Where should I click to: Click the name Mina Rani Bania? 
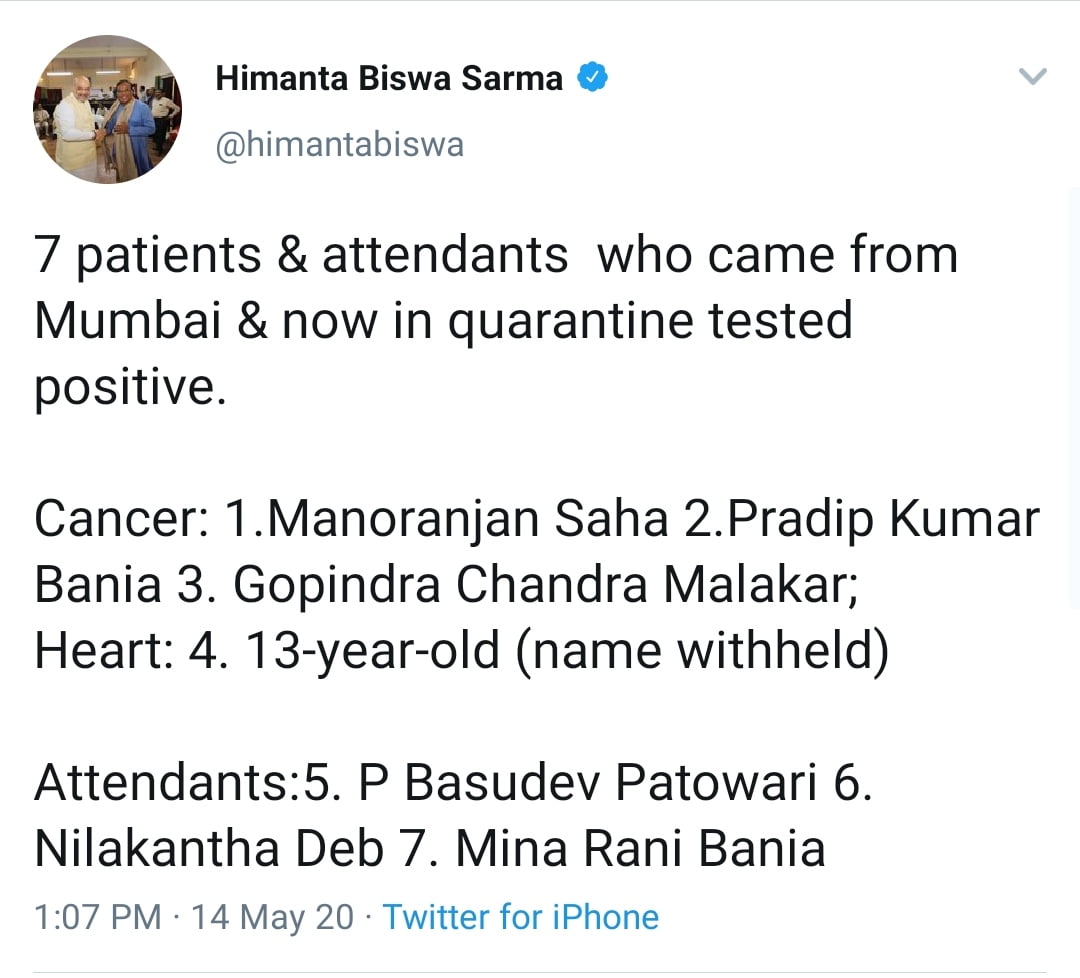(640, 849)
